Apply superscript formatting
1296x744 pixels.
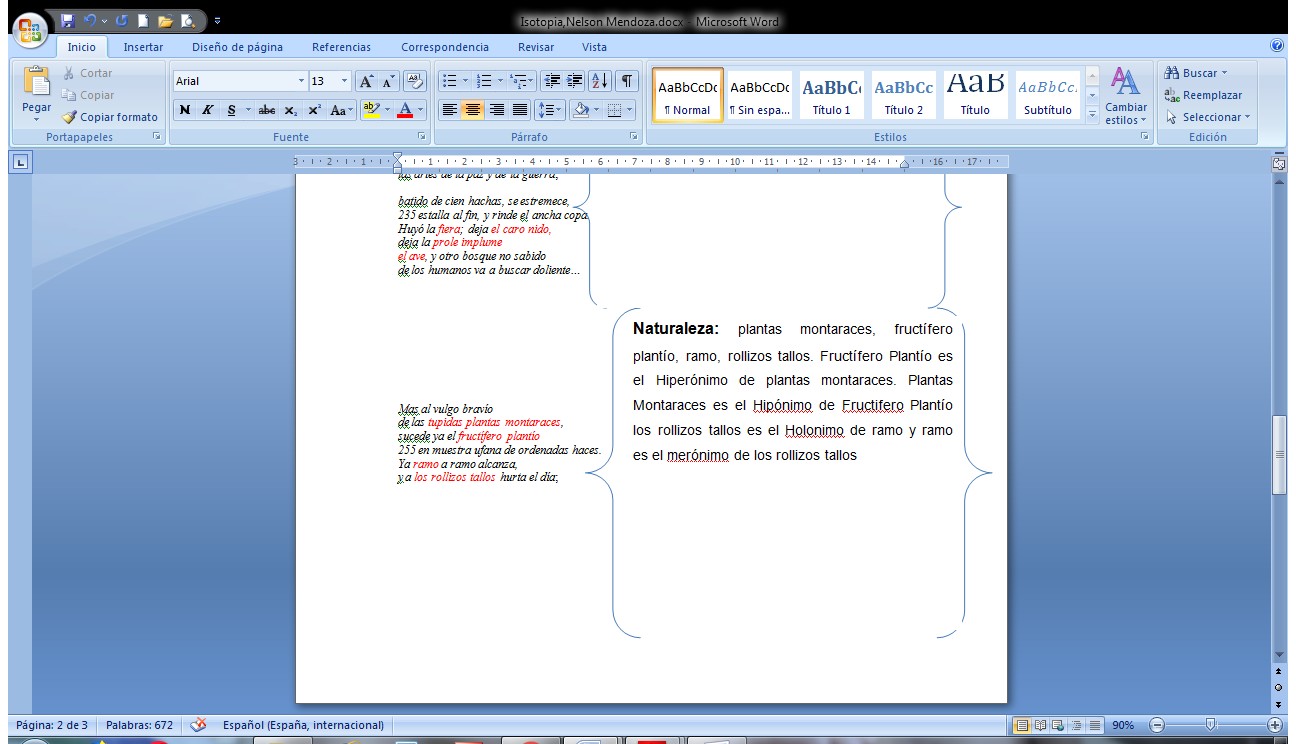tap(314, 110)
